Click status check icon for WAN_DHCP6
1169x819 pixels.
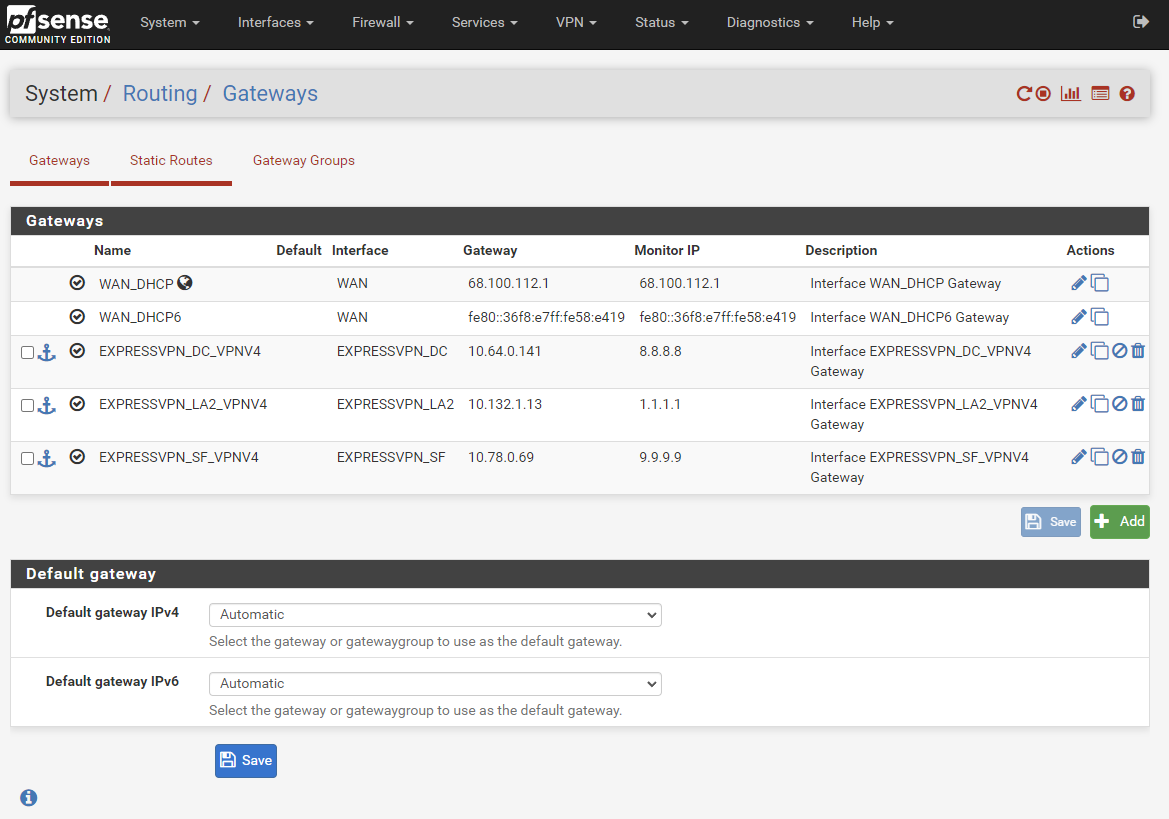77,316
